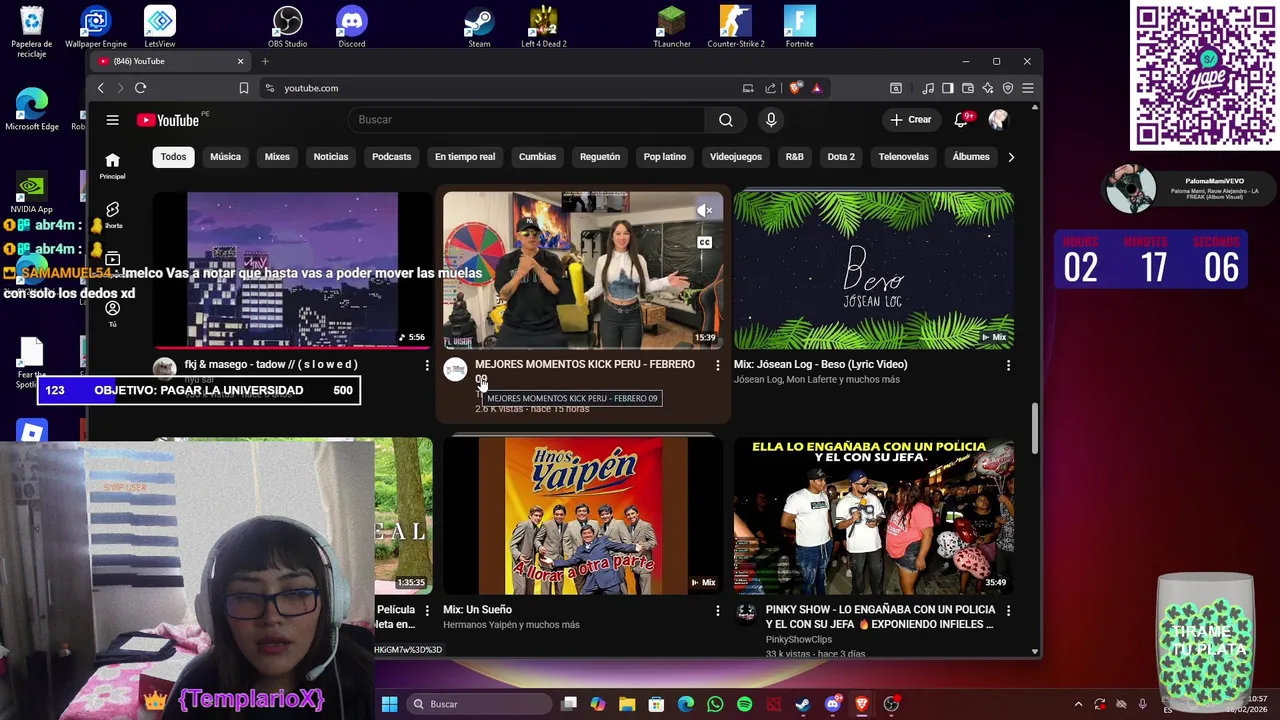This screenshot has height=720, width=1280.
Task: Open Brave VPN shield icon
Action: tap(1008, 88)
